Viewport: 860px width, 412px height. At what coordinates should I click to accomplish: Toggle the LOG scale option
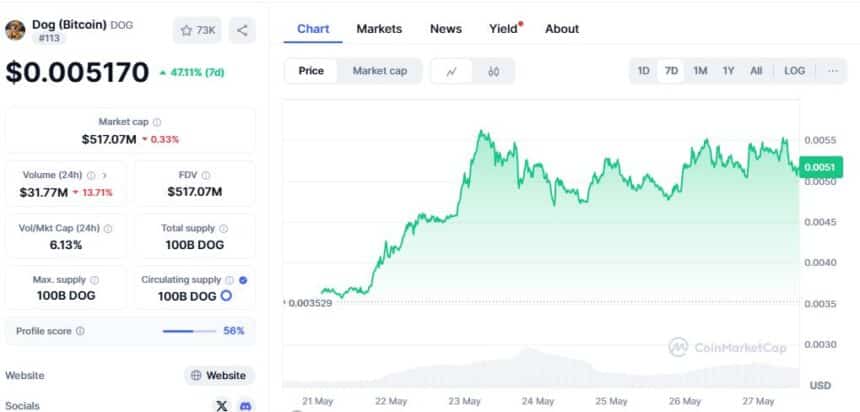[794, 71]
